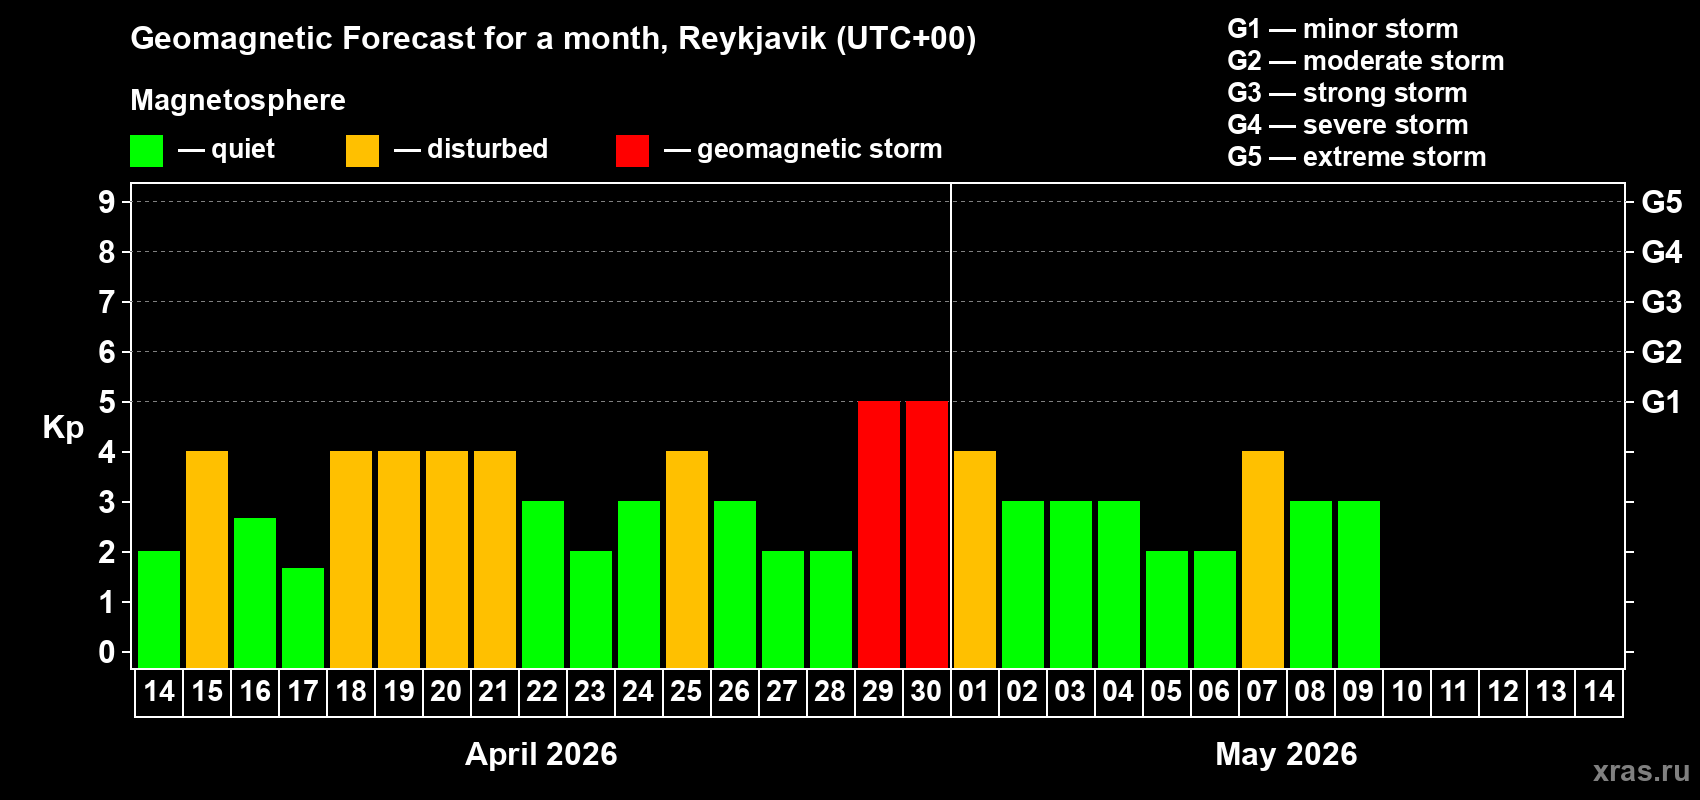Click the 'G2 — moderate storm' legend text

click(1366, 61)
